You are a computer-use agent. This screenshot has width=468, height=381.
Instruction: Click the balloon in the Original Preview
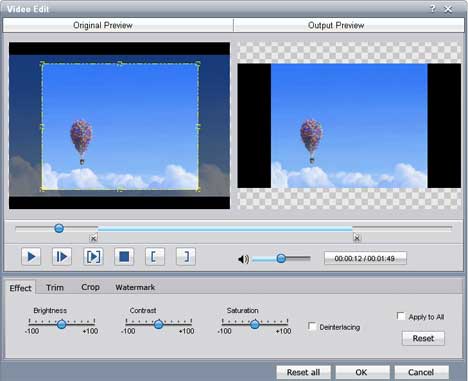[81, 142]
